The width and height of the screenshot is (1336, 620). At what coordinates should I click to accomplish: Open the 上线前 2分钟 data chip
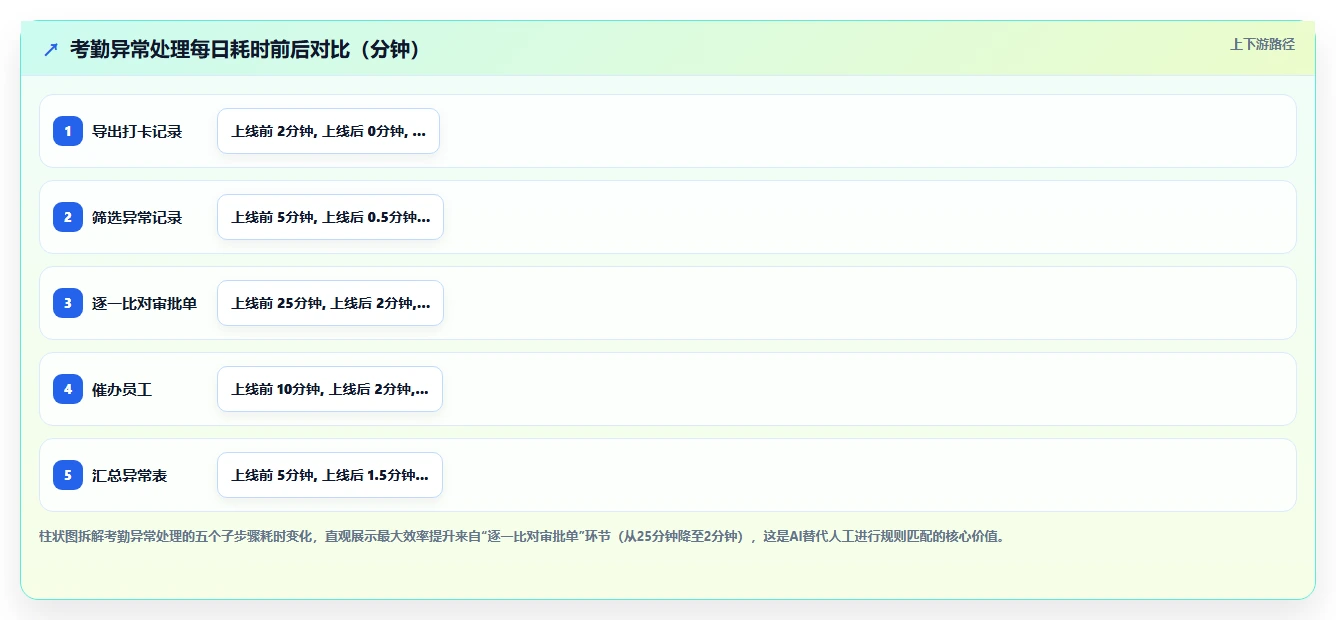(x=328, y=131)
